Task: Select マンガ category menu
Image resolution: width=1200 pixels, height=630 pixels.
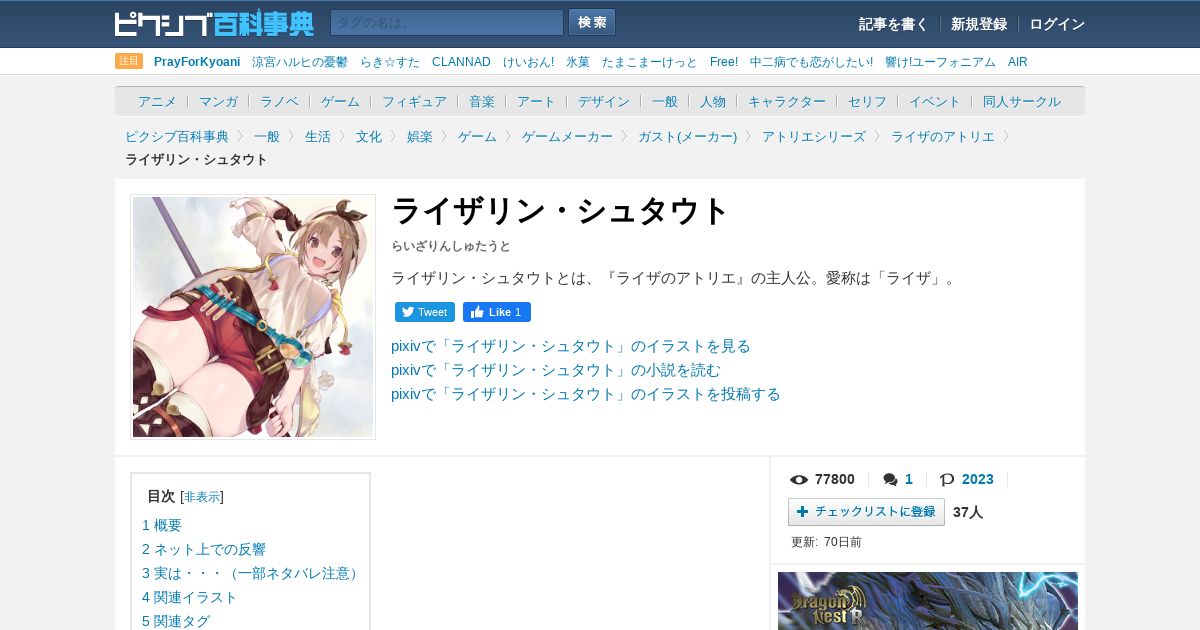Action: [218, 101]
